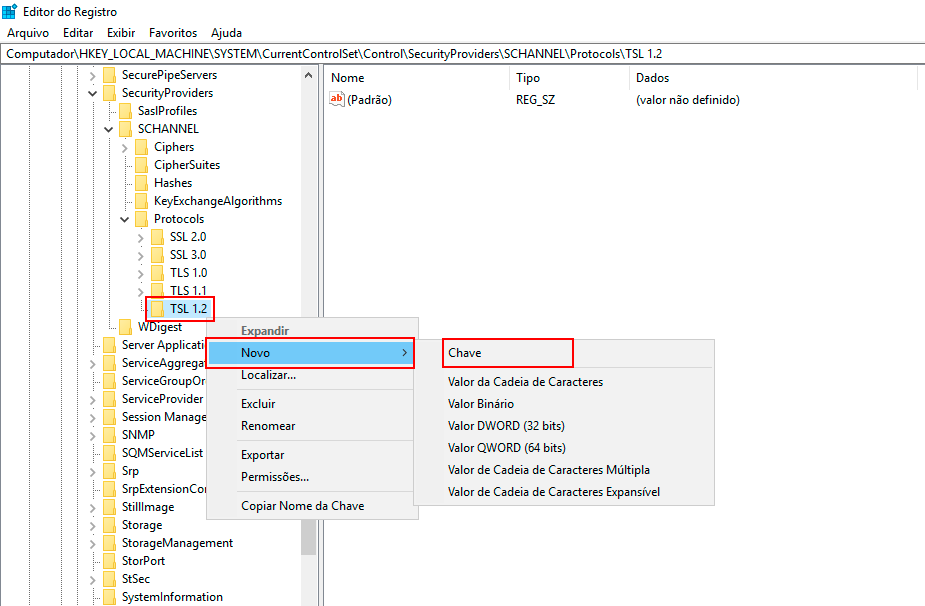
Task: Choose Novo in the context menu
Action: click(311, 353)
